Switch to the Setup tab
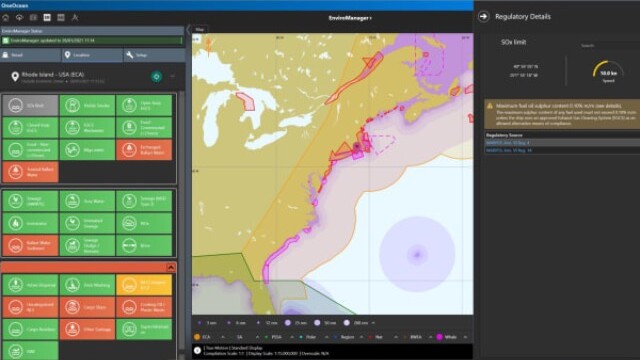640x360 pixels. pyautogui.click(x=154, y=55)
